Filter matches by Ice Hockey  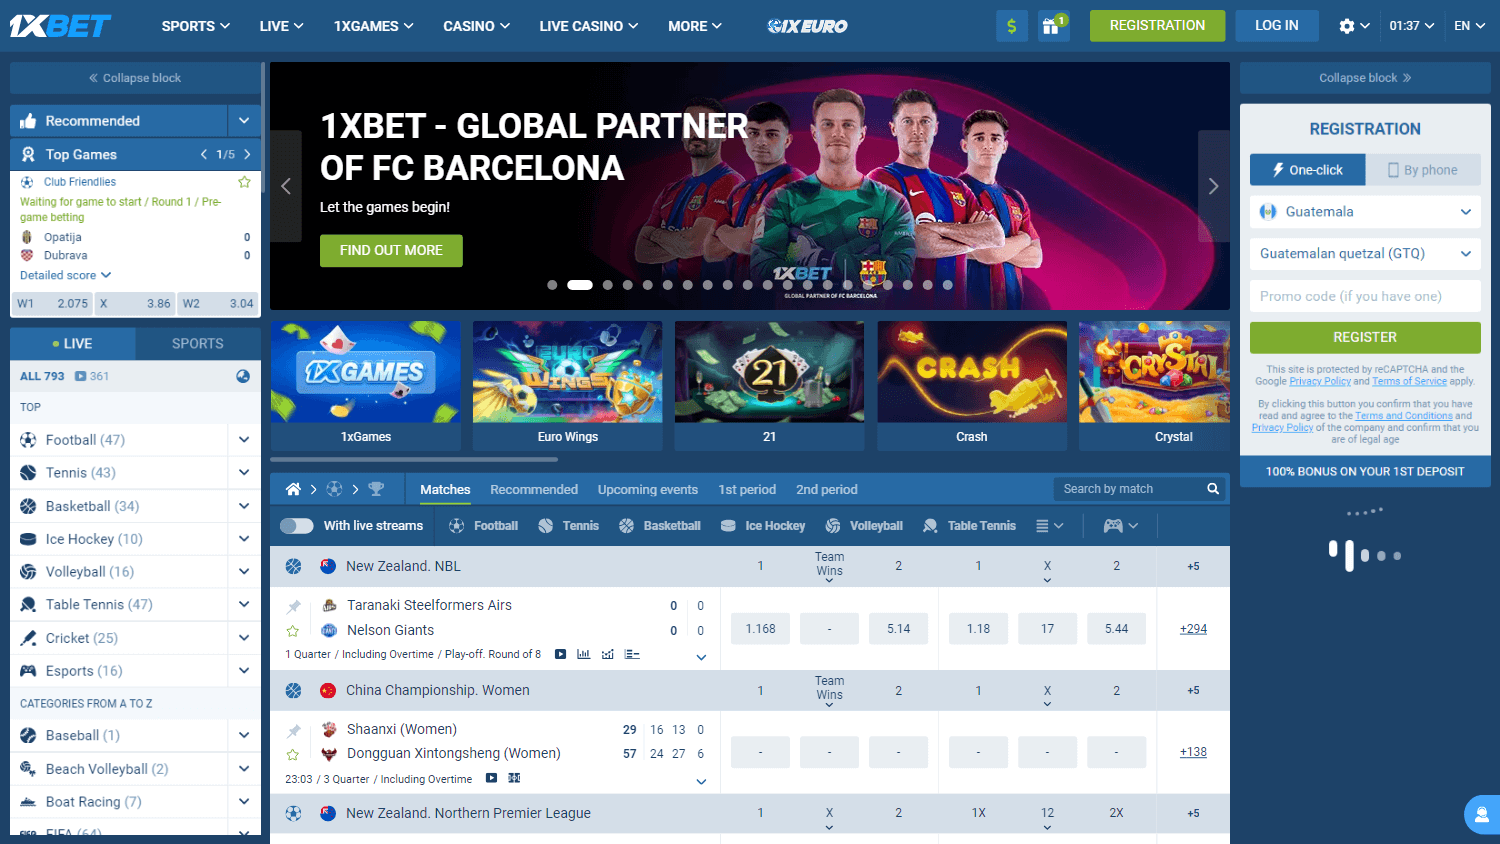click(763, 526)
